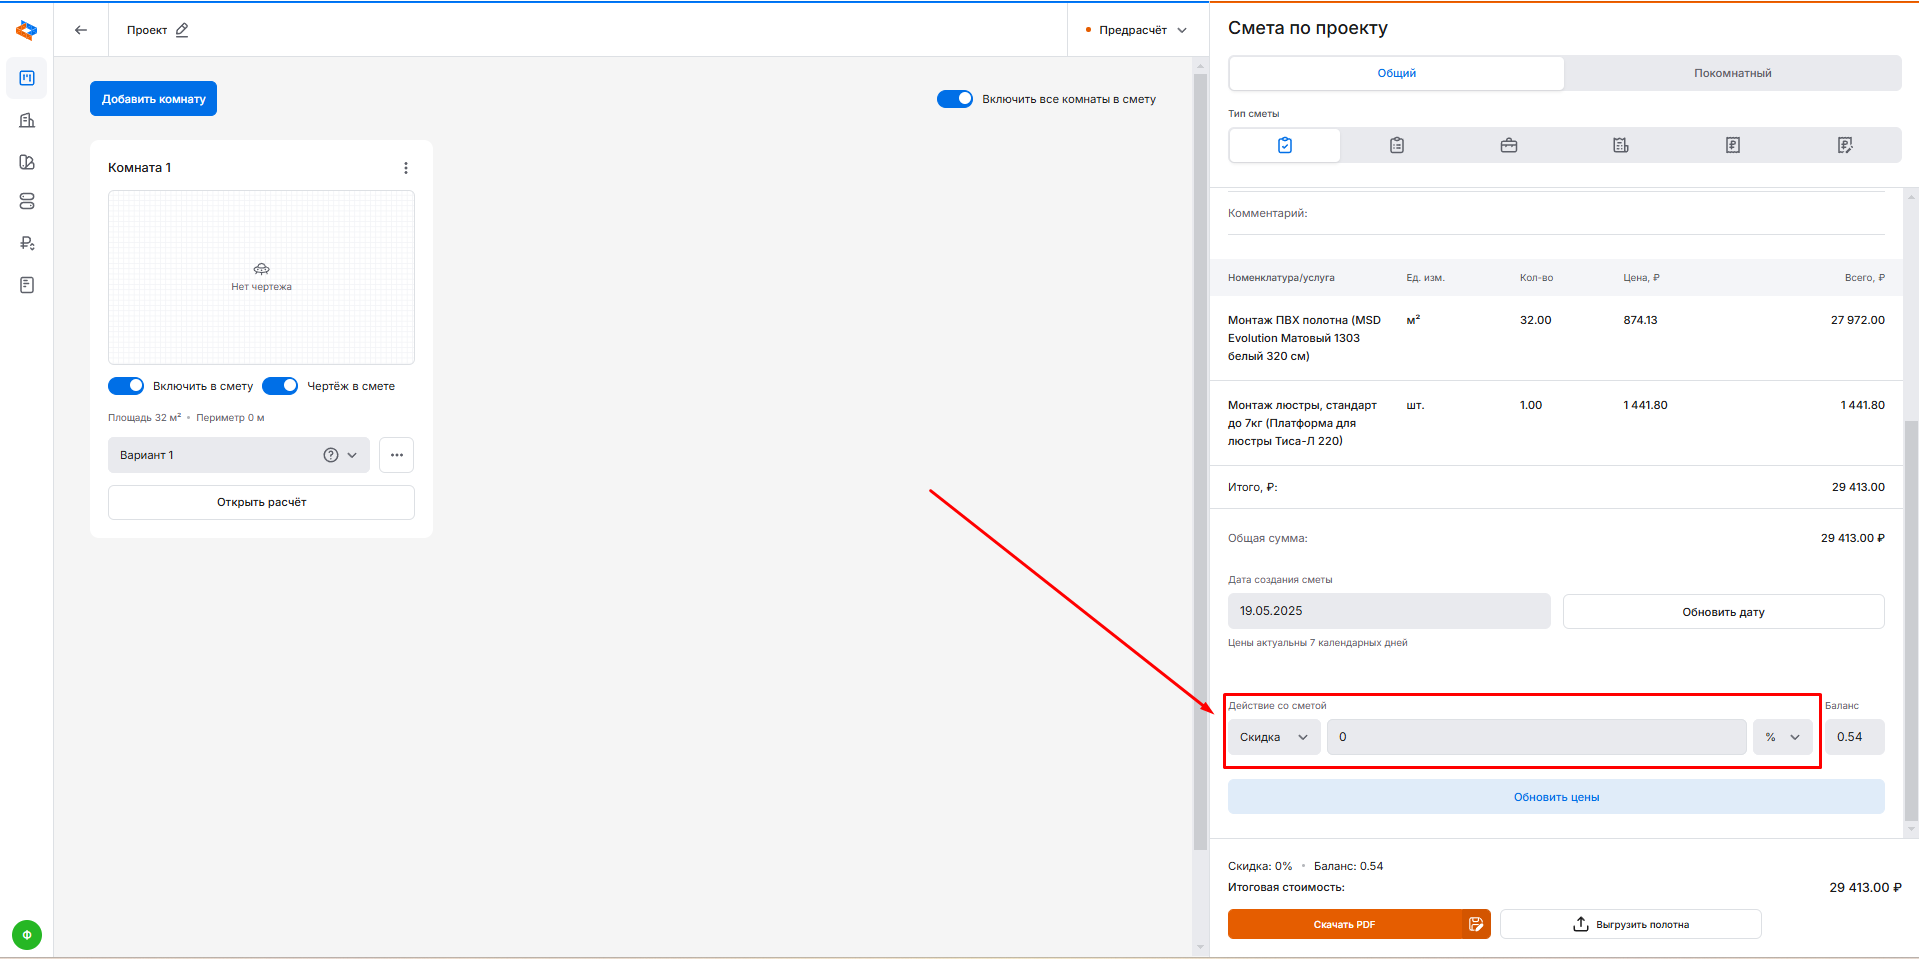
Task: Click the back arrow in the header
Action: click(81, 30)
